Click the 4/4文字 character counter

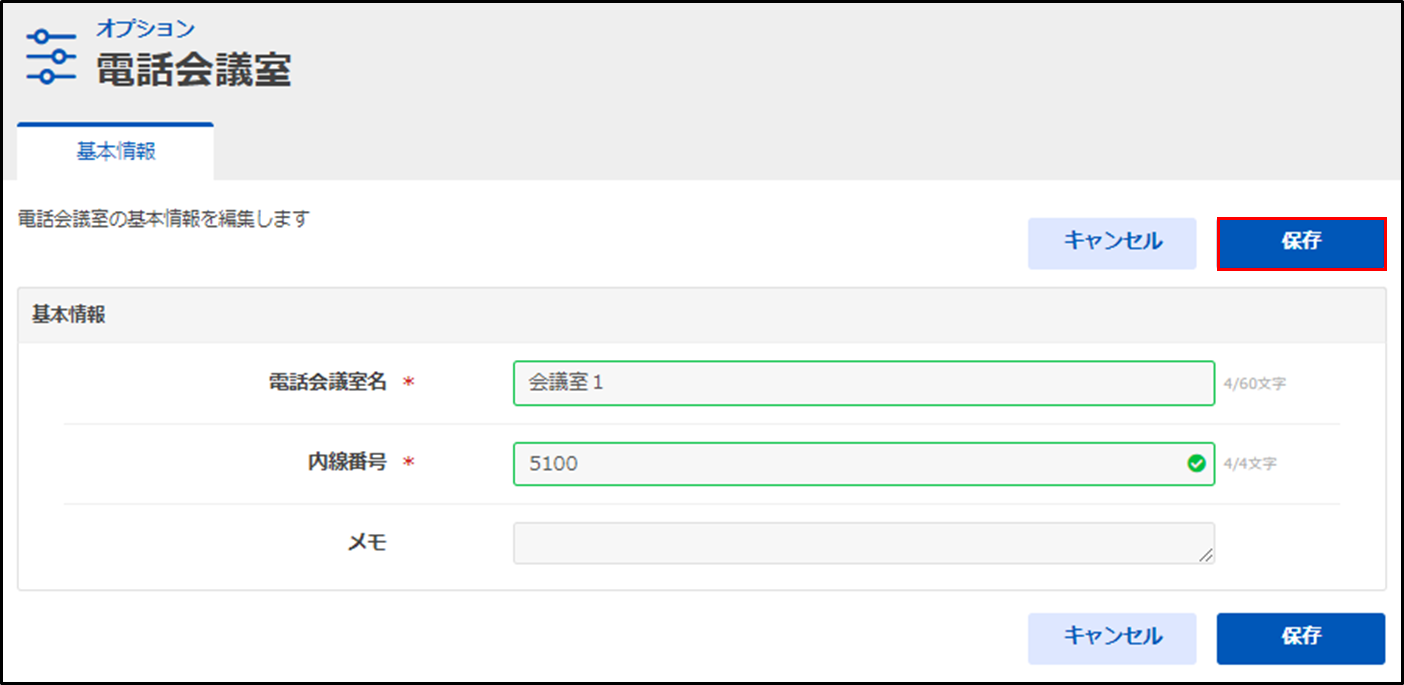pos(1250,464)
